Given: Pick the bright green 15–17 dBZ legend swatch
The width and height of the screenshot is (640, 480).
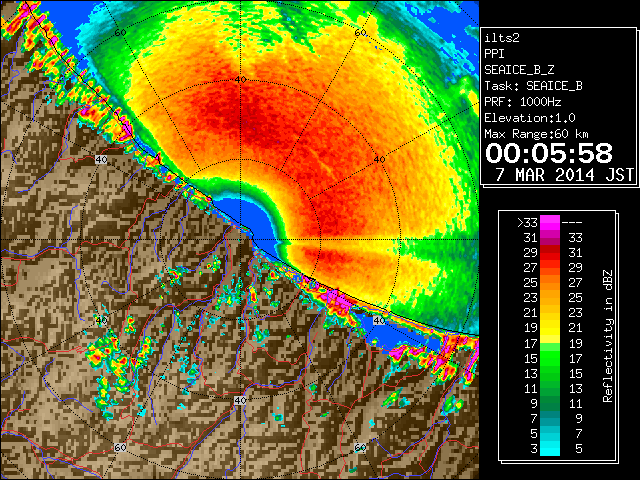Looking at the screenshot, I should (550, 358).
